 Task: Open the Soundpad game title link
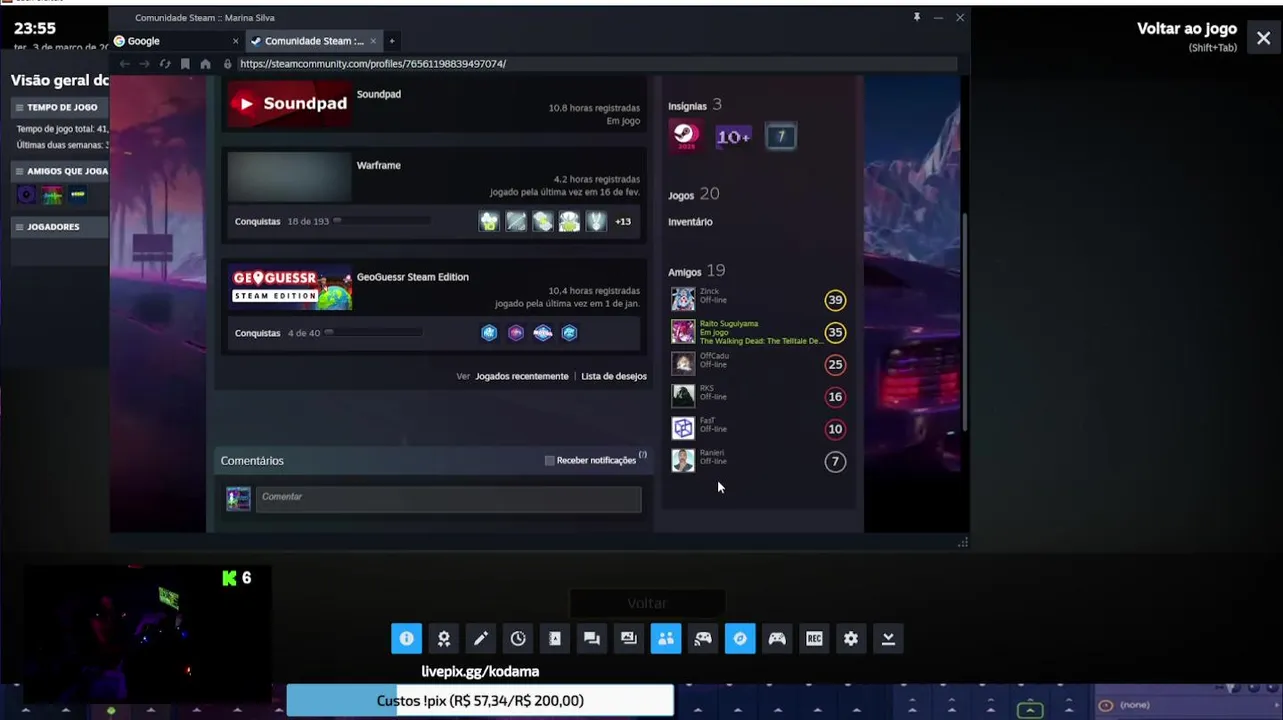379,94
